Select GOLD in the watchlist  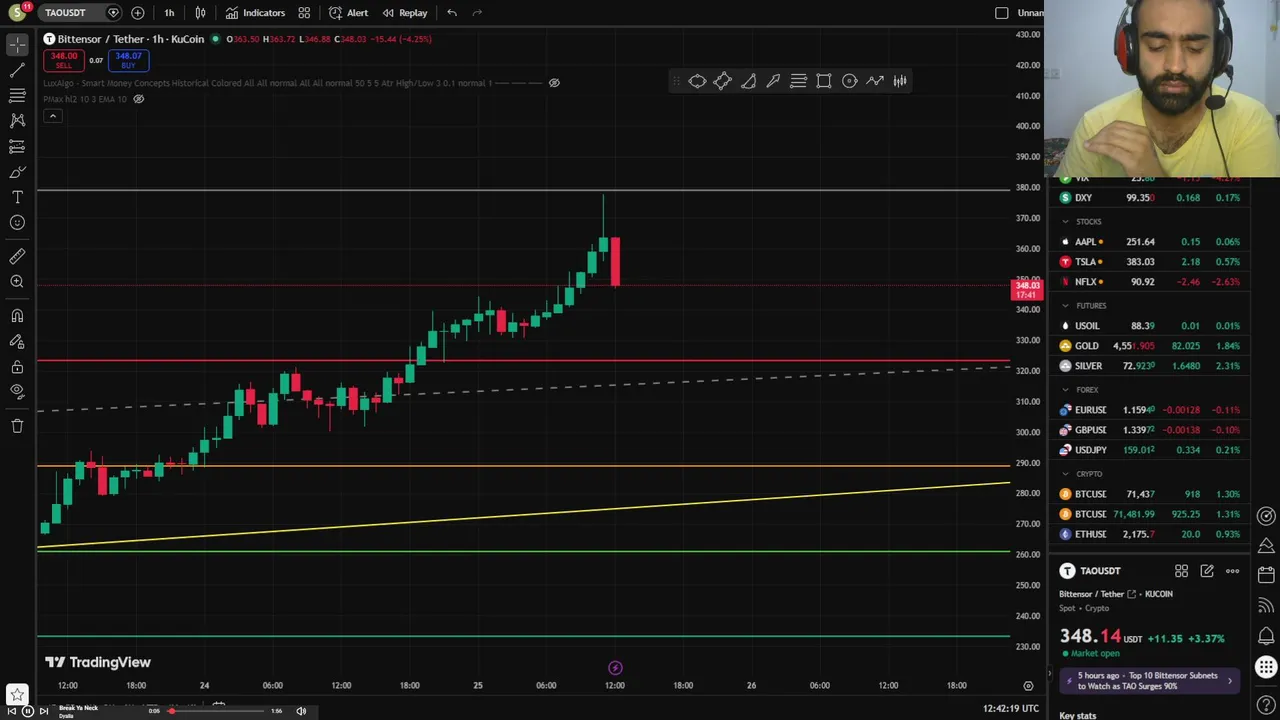coord(1150,346)
